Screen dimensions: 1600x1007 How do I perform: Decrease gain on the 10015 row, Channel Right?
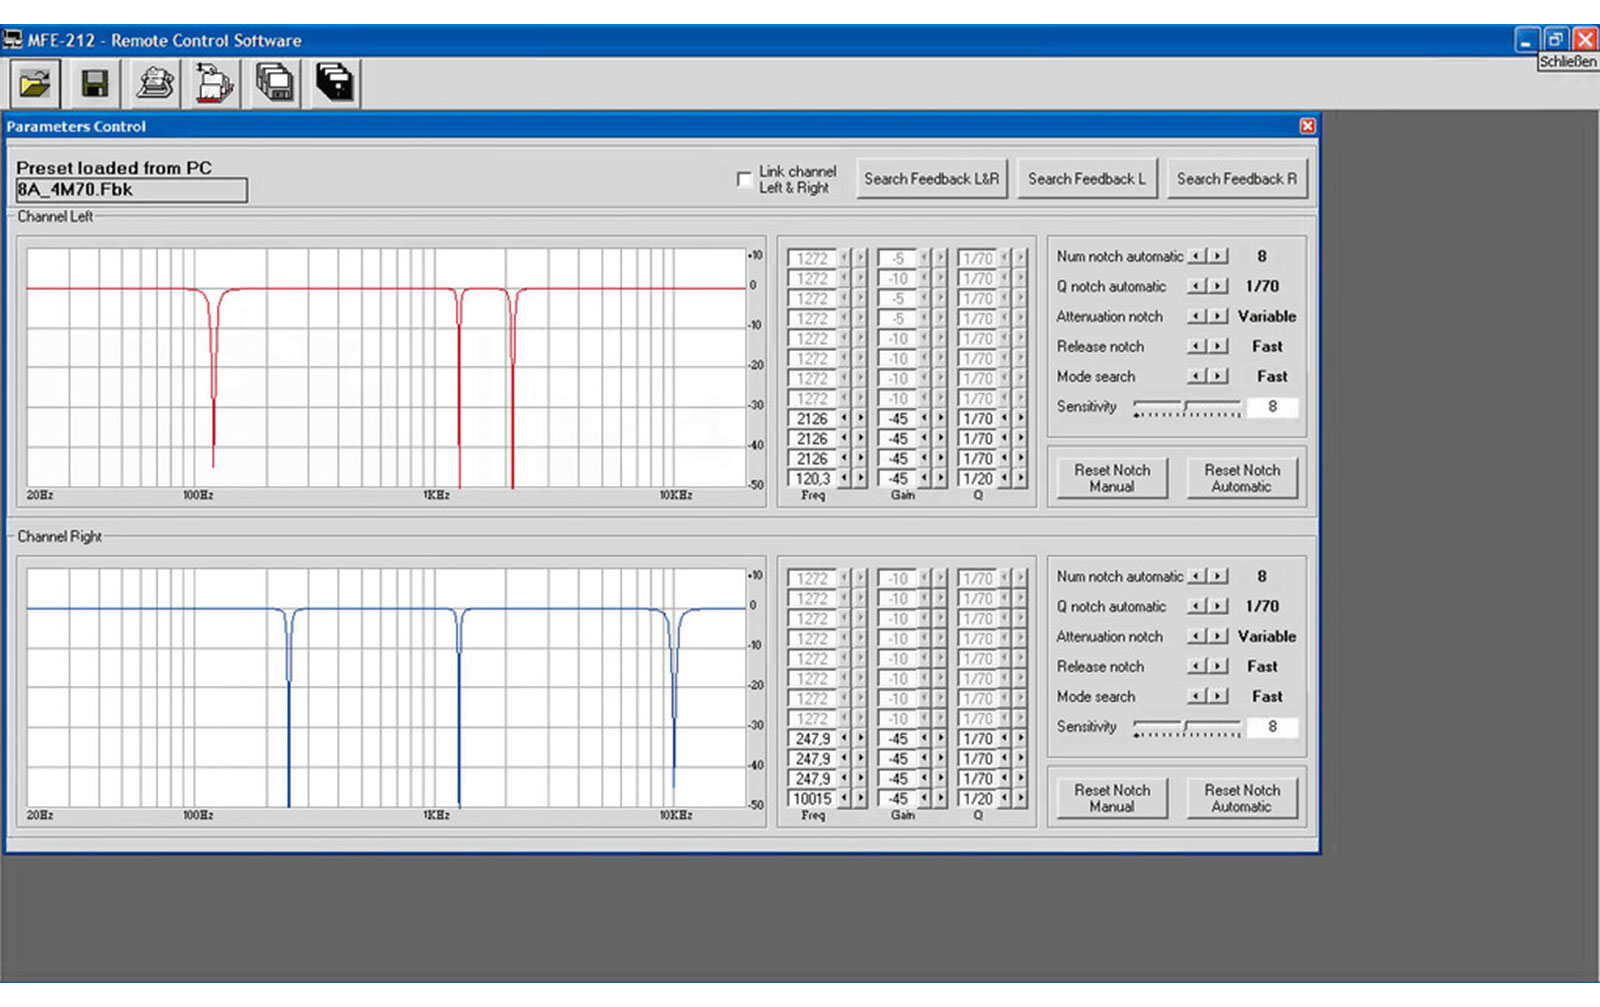[924, 798]
